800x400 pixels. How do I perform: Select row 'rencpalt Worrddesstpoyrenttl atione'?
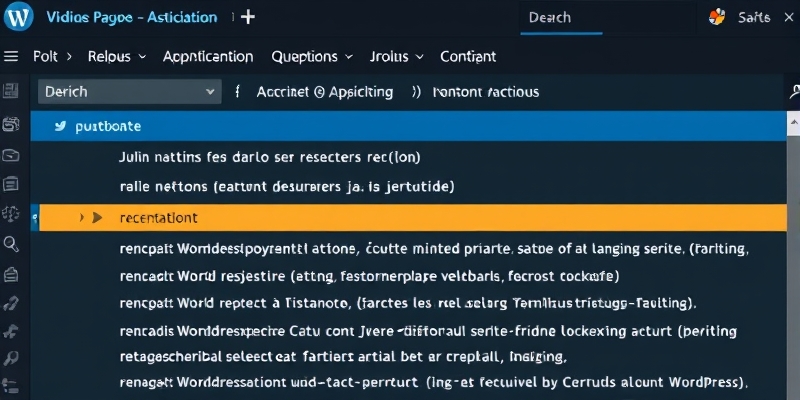pos(434,249)
